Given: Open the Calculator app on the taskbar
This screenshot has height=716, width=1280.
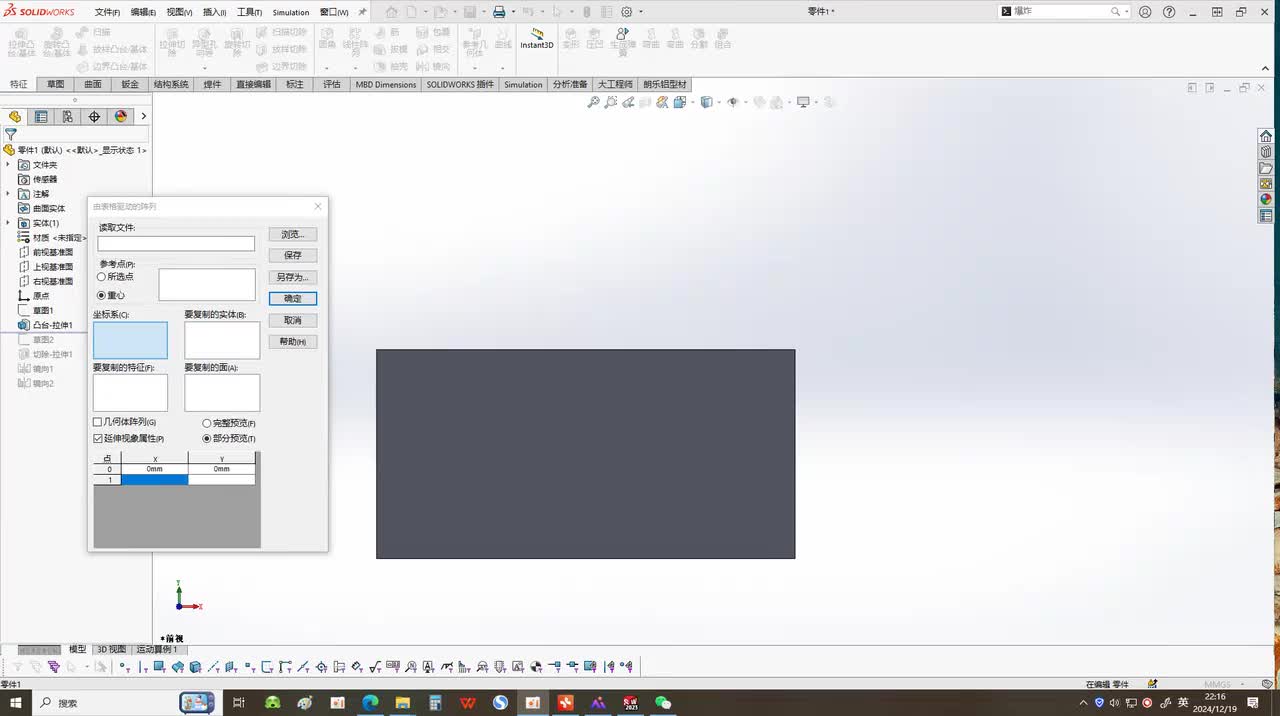Looking at the screenshot, I should tap(435, 703).
